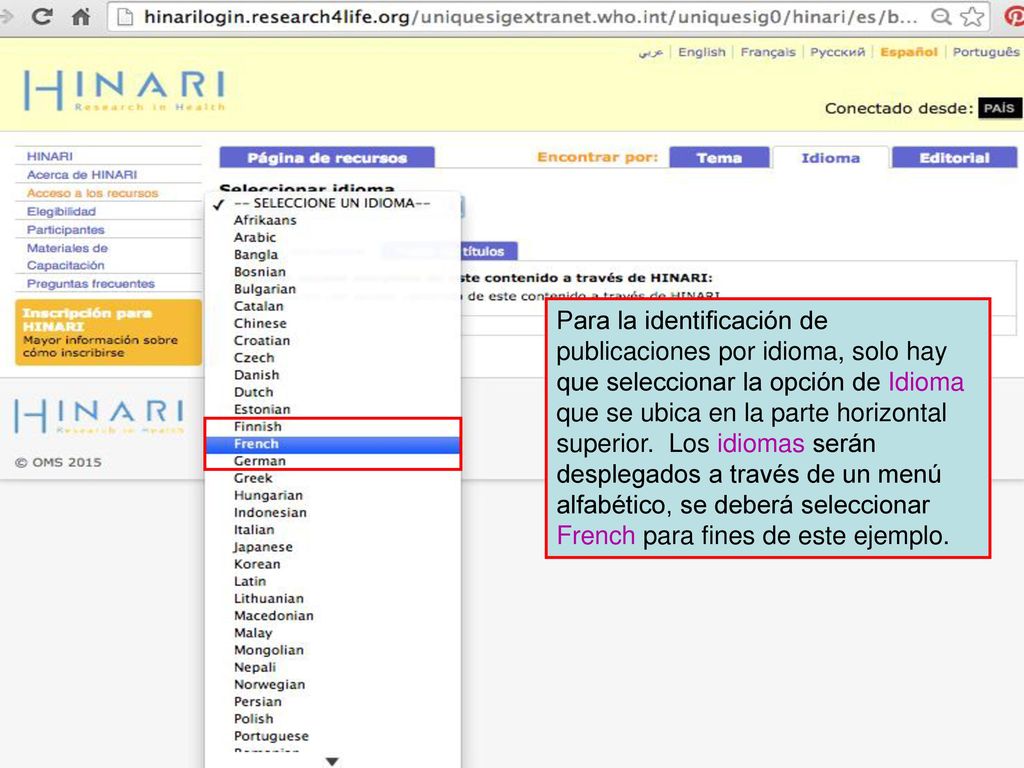The height and width of the screenshot is (768, 1024).
Task: Select Croatian from the language list
Action: coord(332,340)
